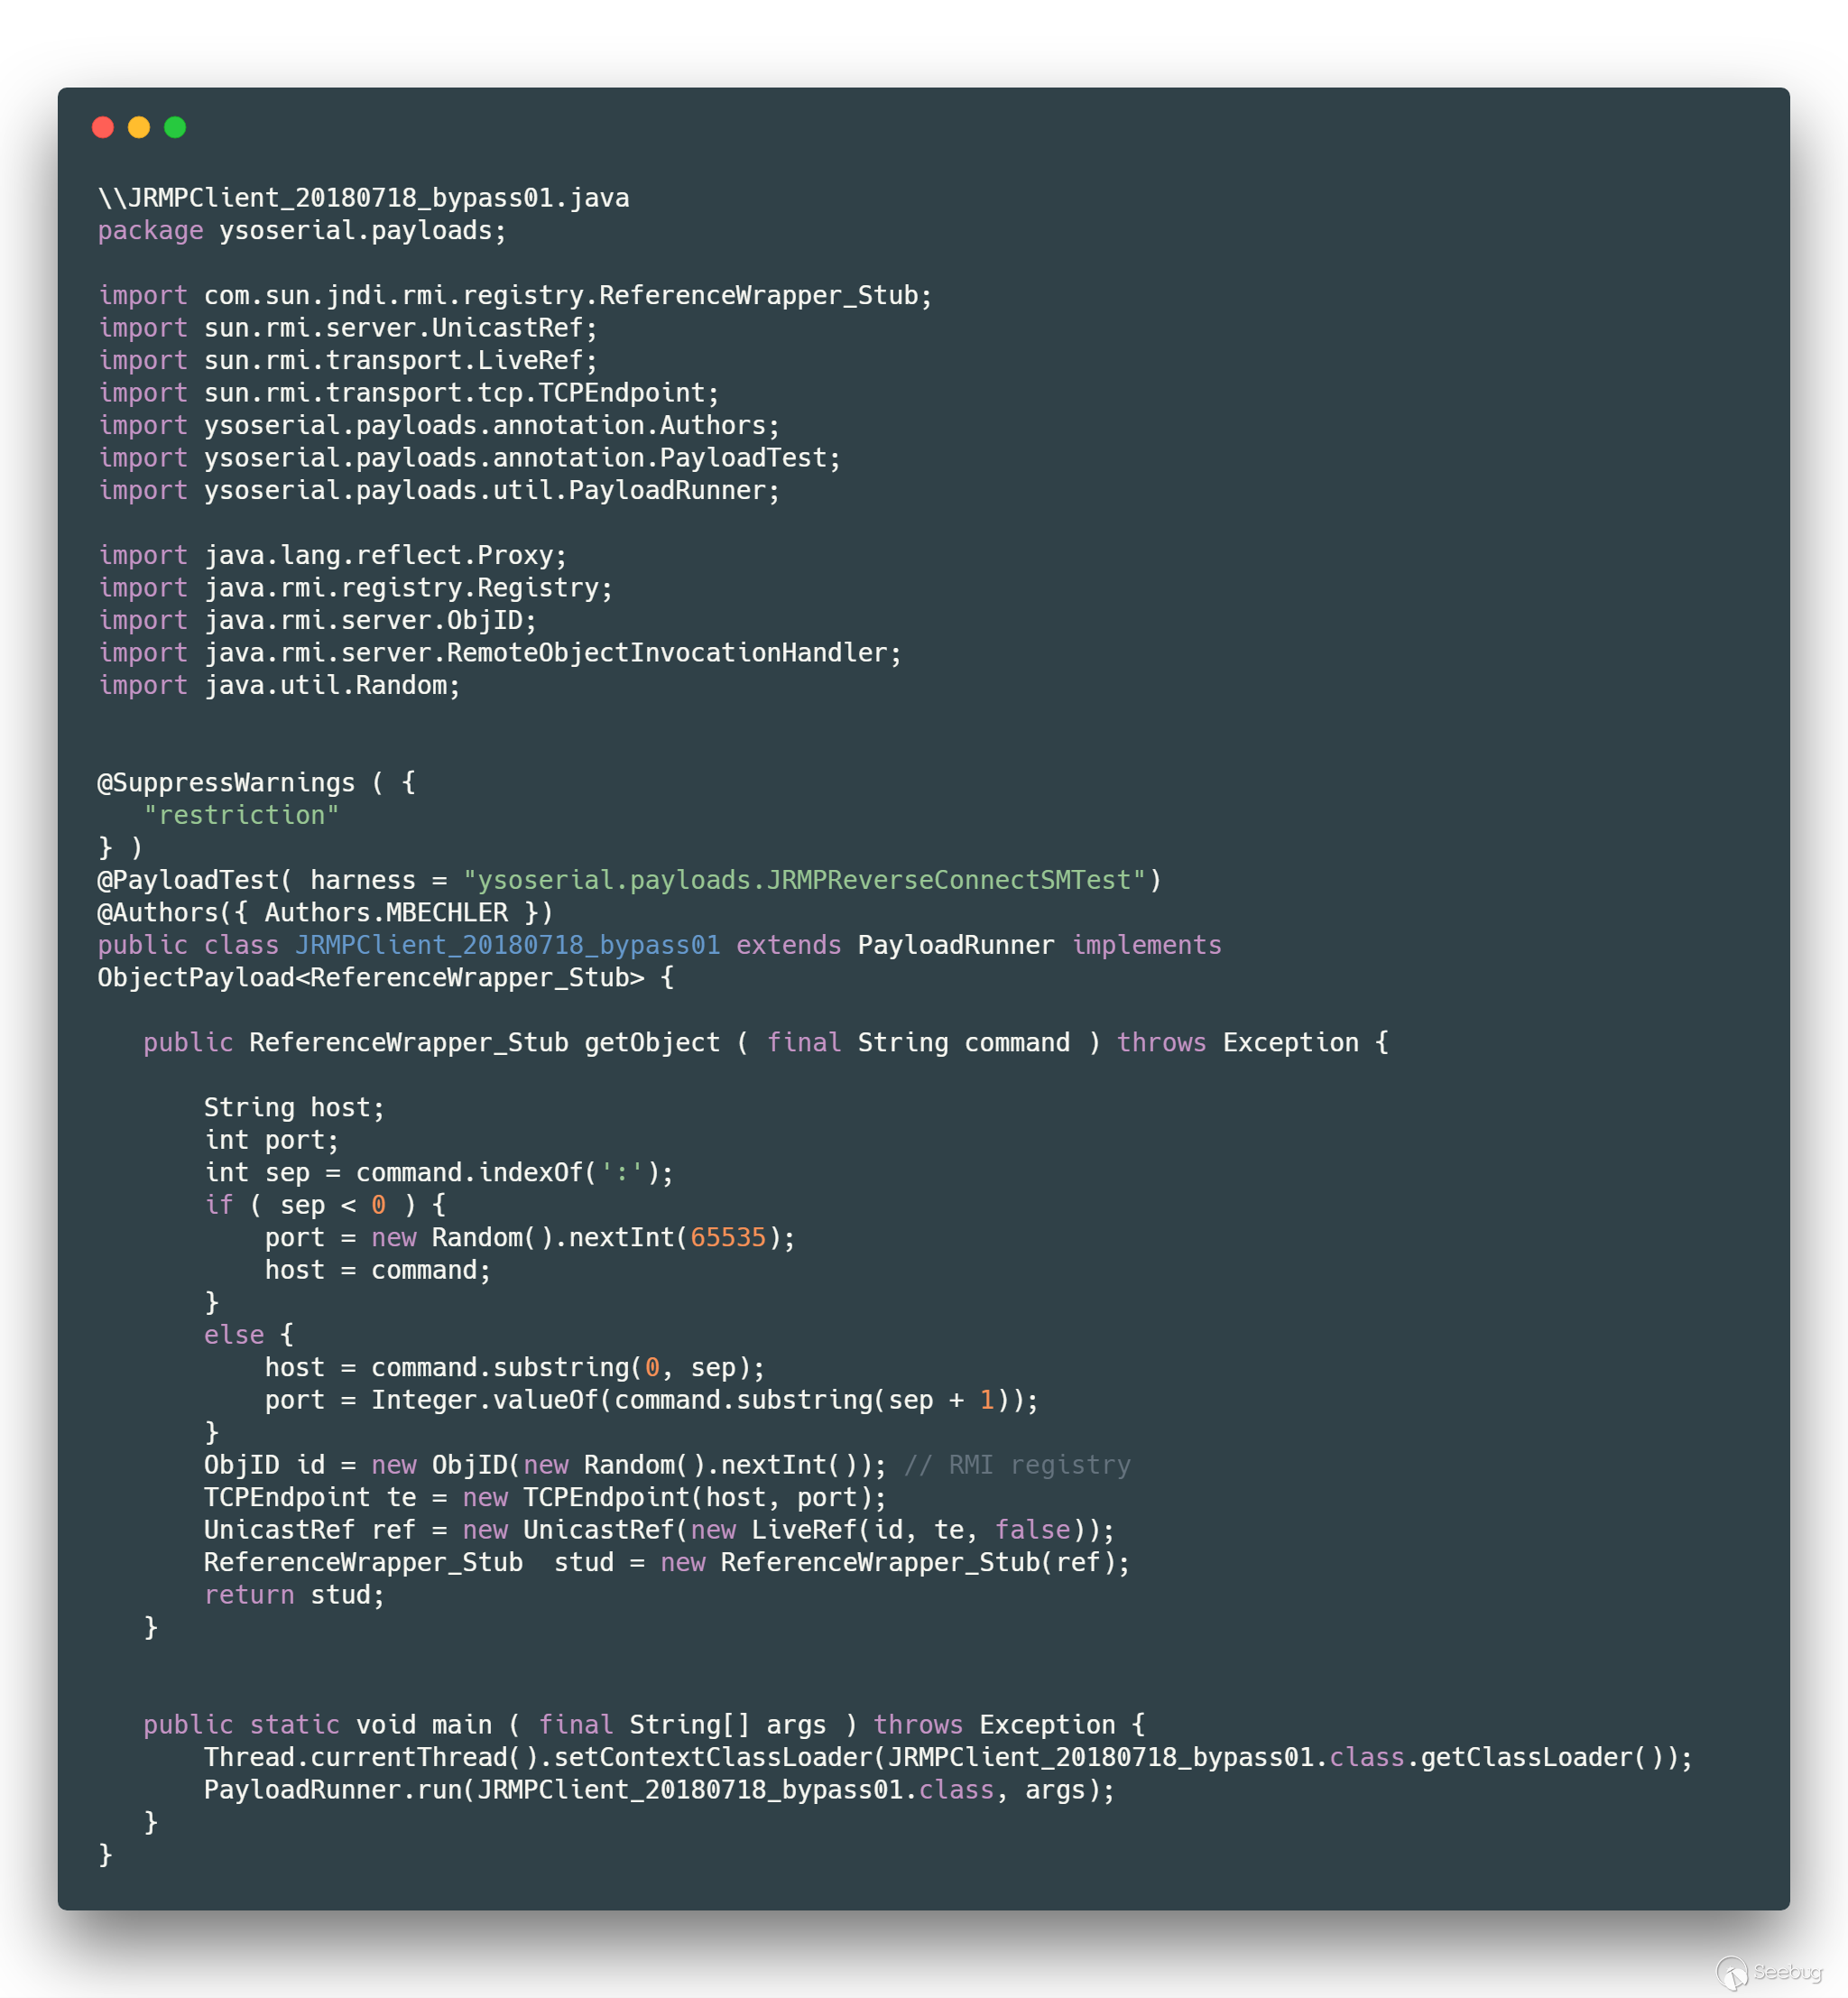Click the line creating new UnicastRef

click(x=660, y=1531)
